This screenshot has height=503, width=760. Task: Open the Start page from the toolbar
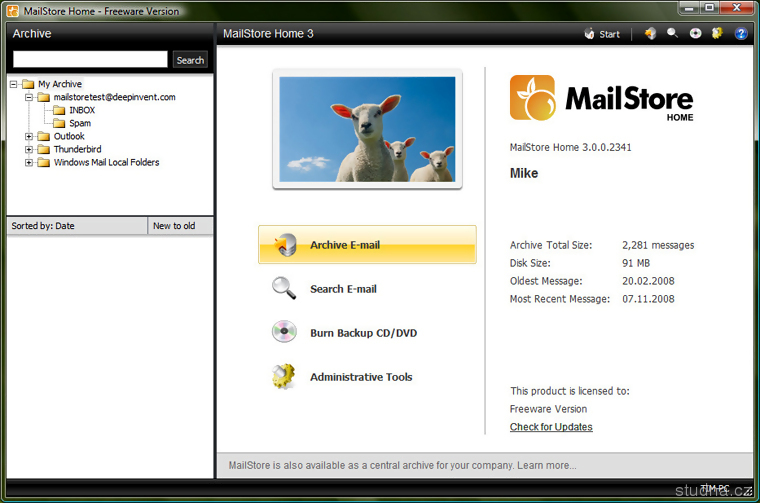click(602, 34)
